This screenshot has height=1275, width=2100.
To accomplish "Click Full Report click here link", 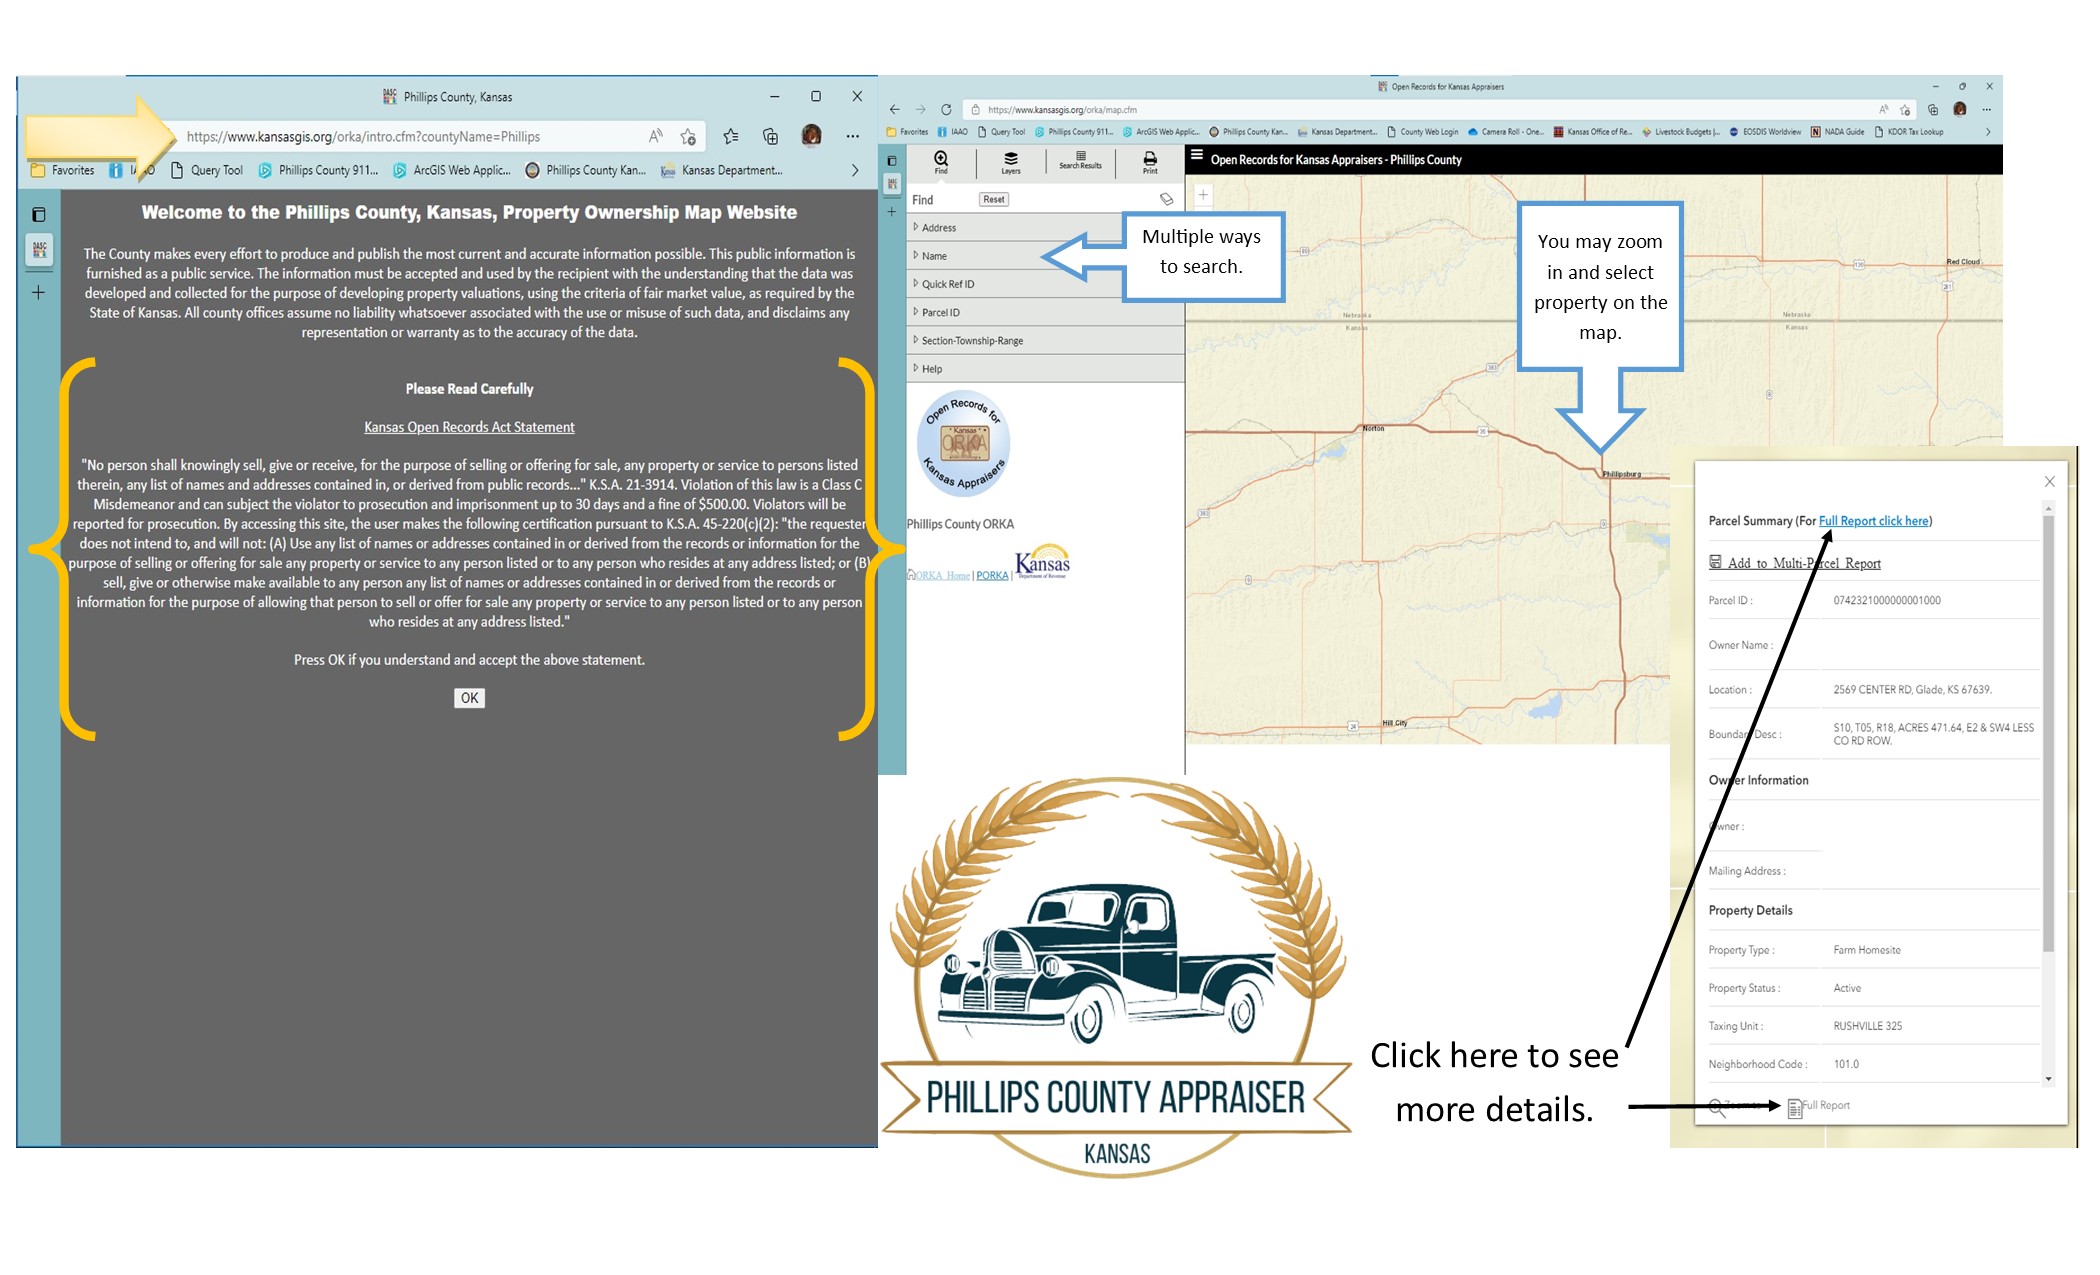I will point(1874,521).
